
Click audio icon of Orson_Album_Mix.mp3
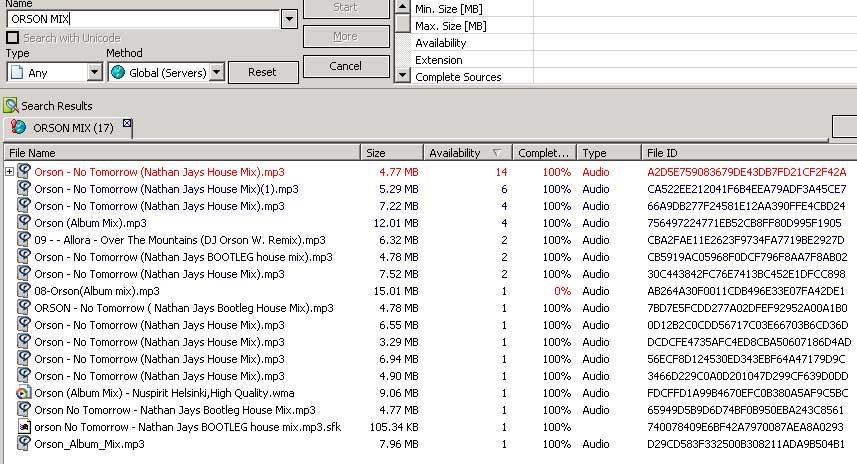click(24, 442)
